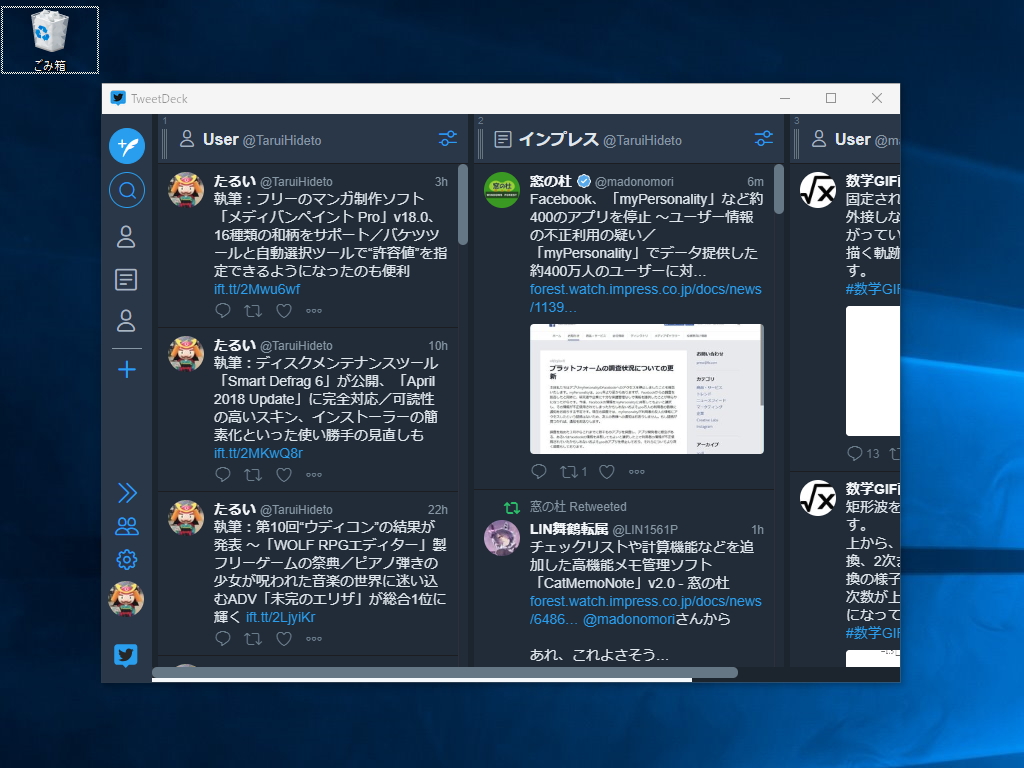
Task: Expand the navigation sidebar with the chevrons
Action: (126, 492)
